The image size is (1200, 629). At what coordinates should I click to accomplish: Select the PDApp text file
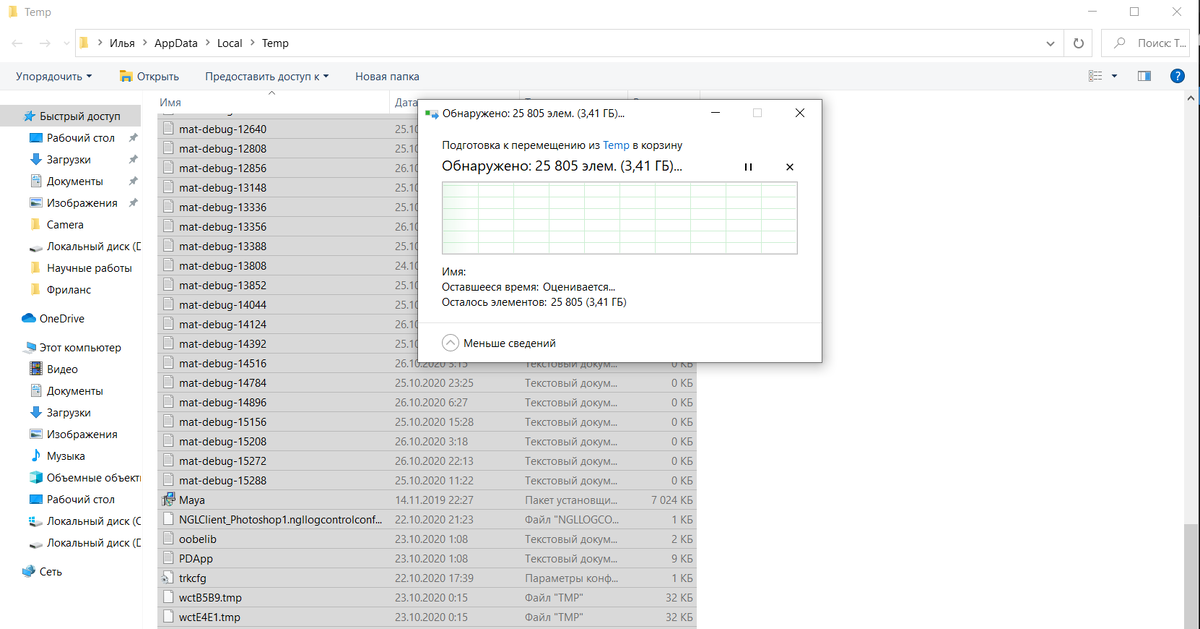(x=427, y=558)
